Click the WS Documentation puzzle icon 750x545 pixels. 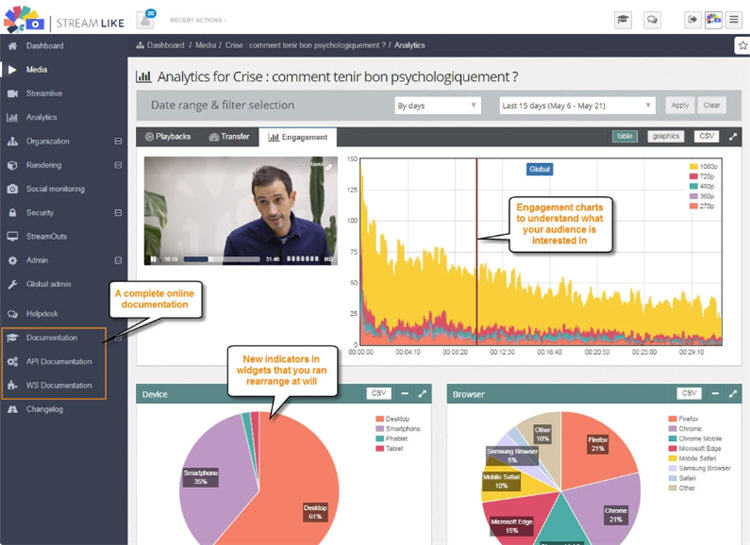(x=12, y=385)
